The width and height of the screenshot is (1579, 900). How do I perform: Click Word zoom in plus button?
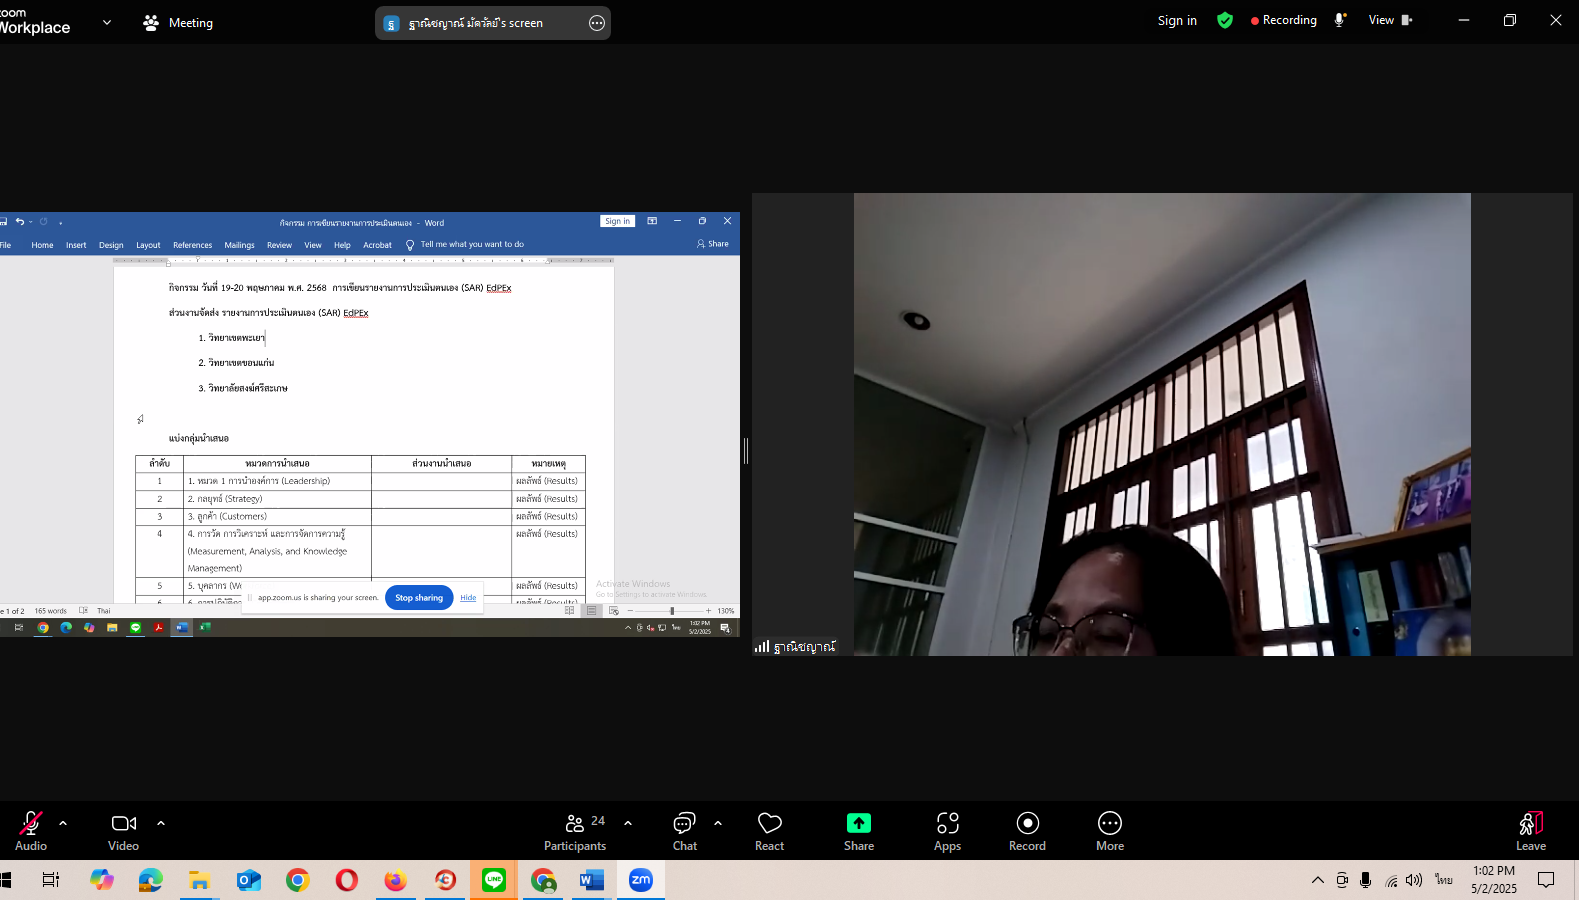(708, 611)
